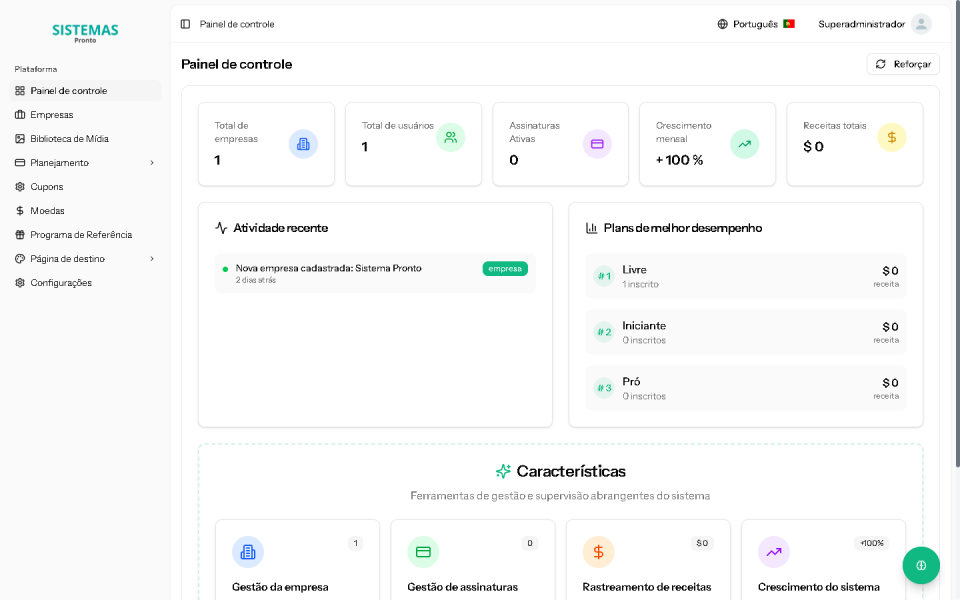Click the Crescimento mensal trend icon
Image resolution: width=960 pixels, height=600 pixels.
pyautogui.click(x=744, y=144)
